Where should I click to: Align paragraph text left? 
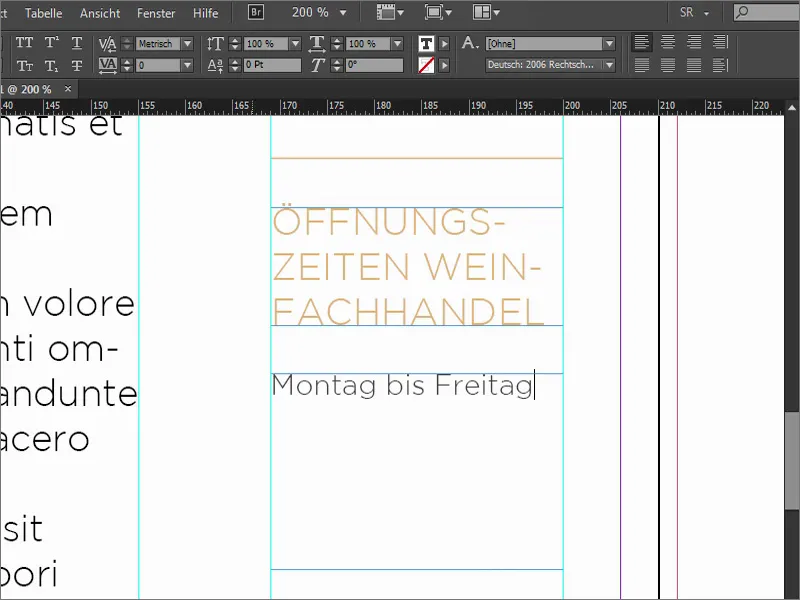642,42
